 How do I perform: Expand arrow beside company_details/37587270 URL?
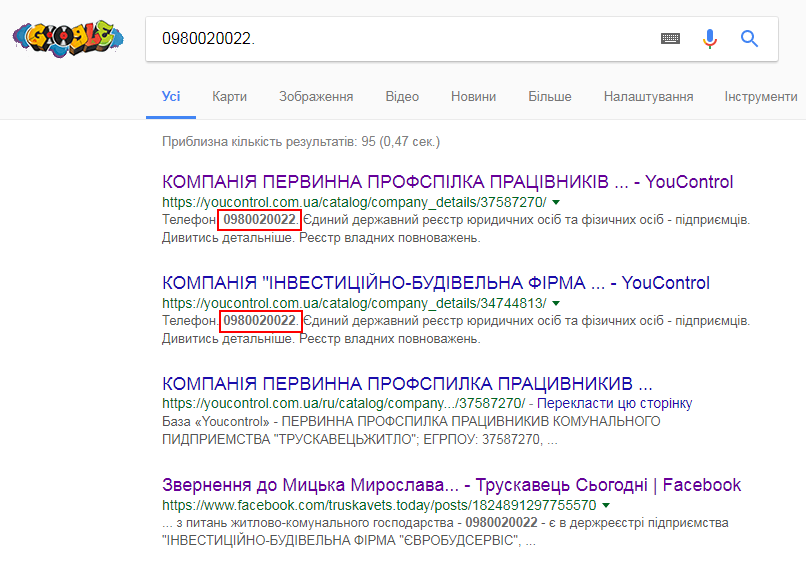[x=556, y=202]
